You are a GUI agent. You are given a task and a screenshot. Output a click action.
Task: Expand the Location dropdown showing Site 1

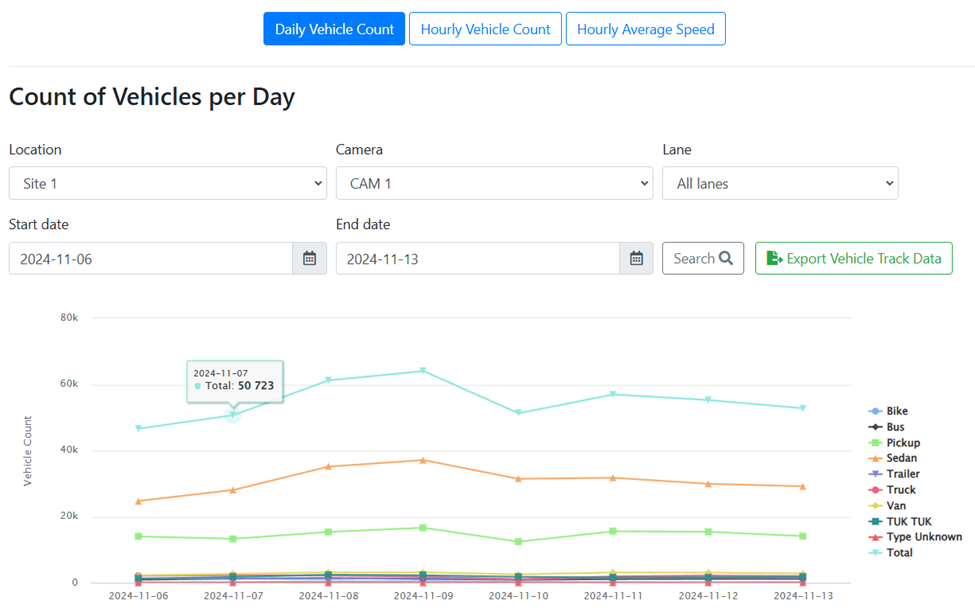click(167, 184)
